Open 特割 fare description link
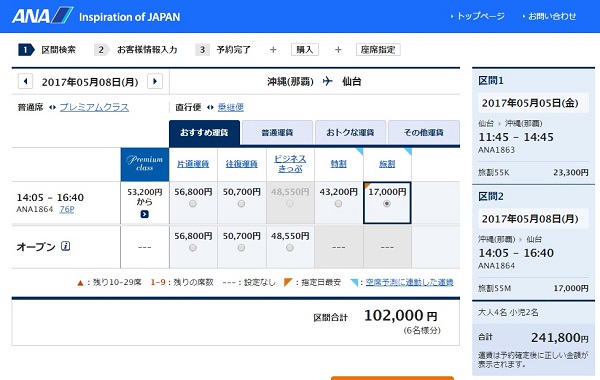The image size is (600, 380). click(339, 164)
